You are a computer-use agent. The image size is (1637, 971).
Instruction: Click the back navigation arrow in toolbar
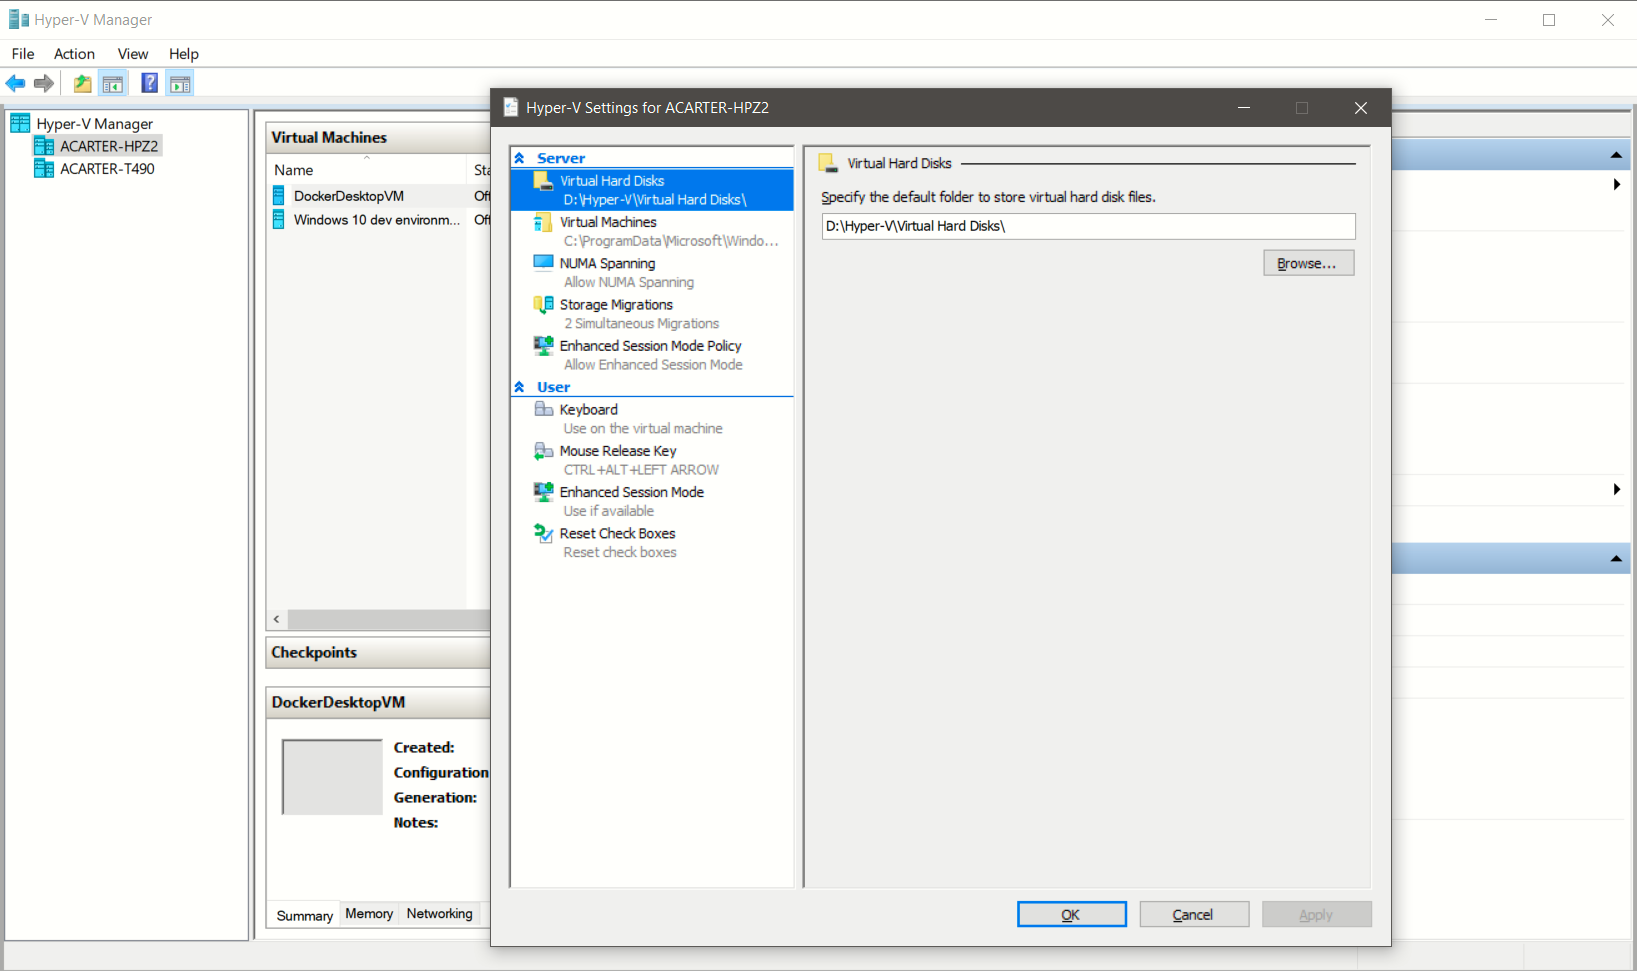(15, 83)
